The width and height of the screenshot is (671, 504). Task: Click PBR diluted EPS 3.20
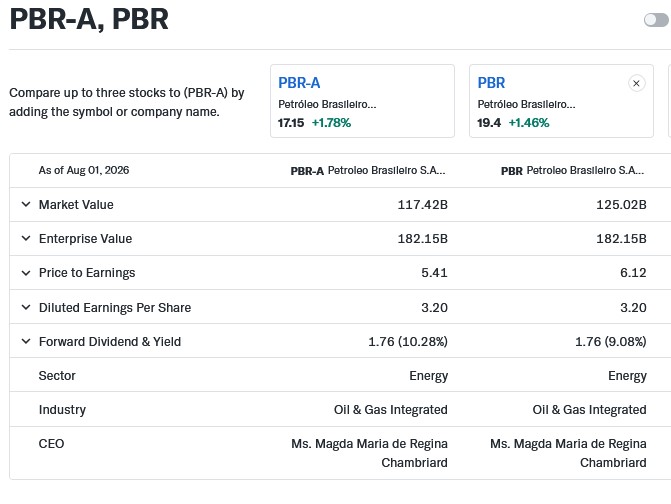(633, 307)
